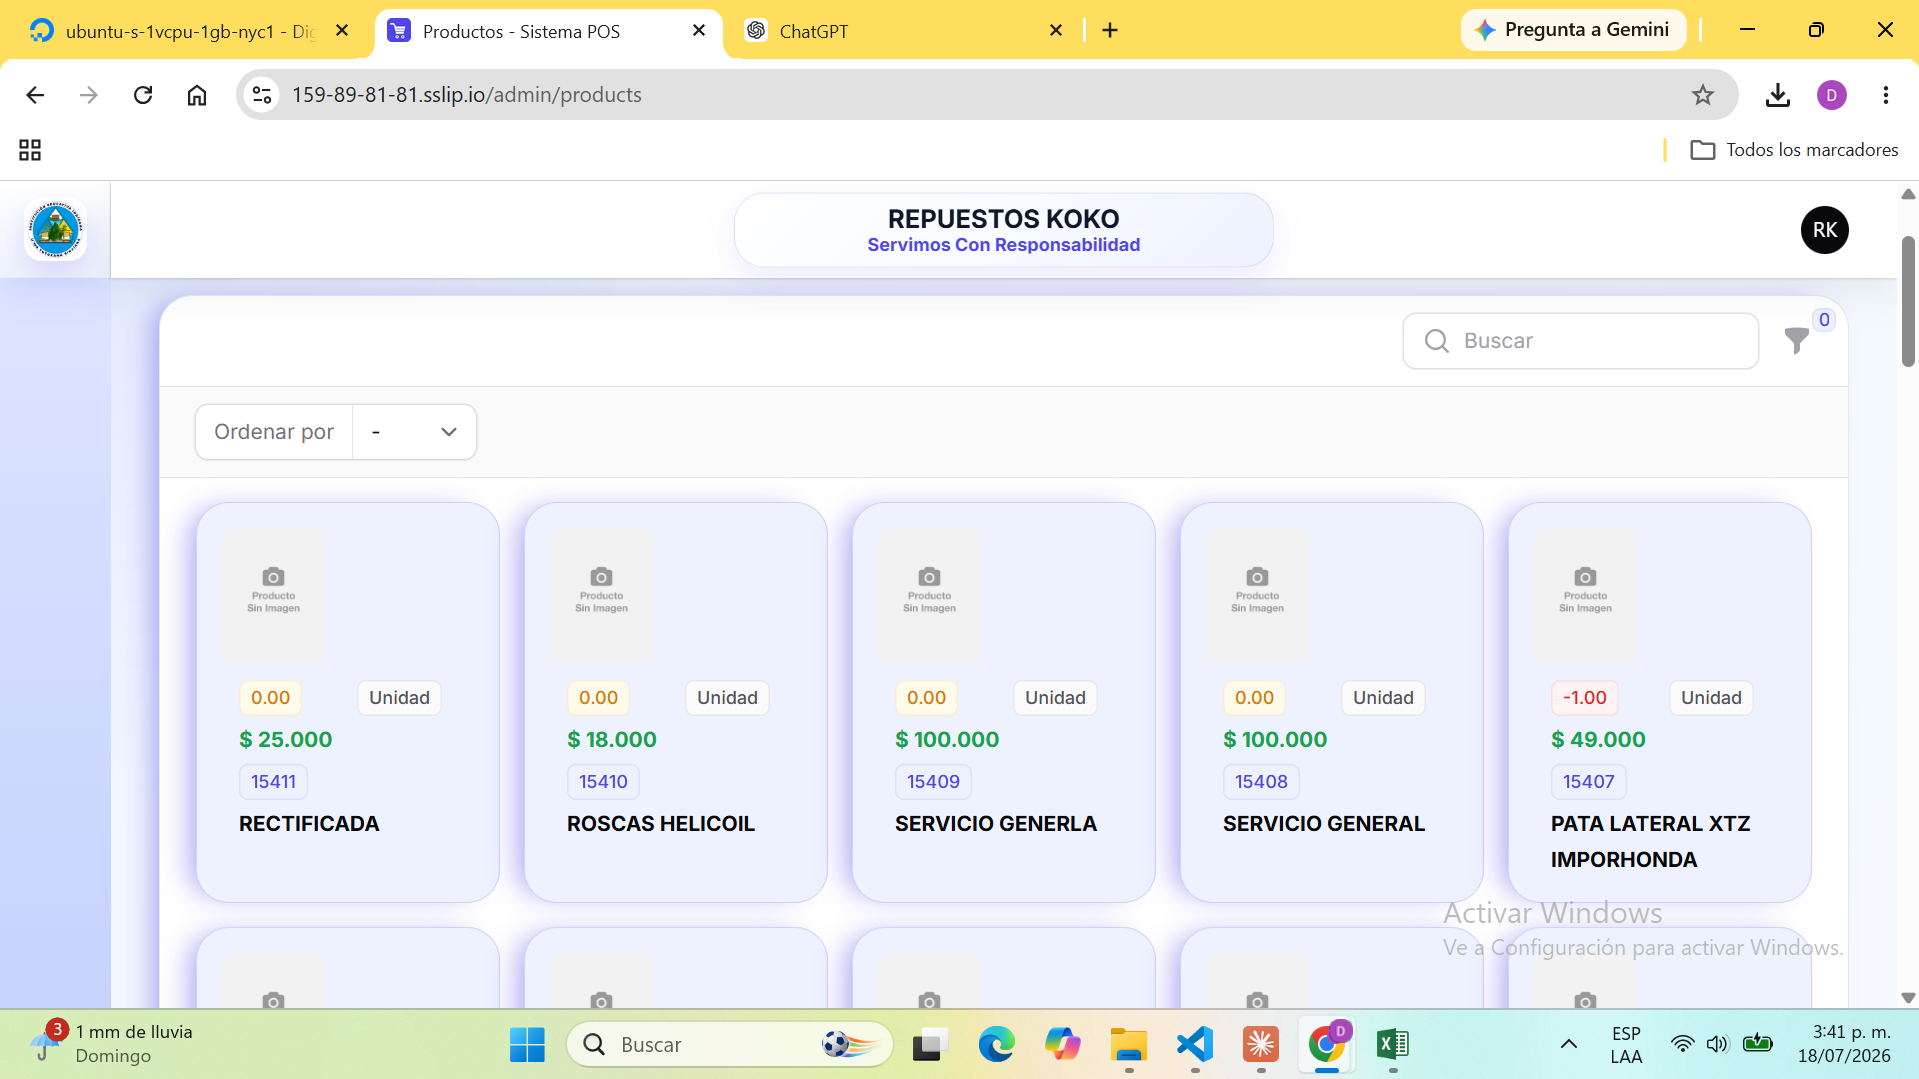This screenshot has width=1919, height=1079.
Task: Open the Ordenar por dropdown
Action: [414, 432]
